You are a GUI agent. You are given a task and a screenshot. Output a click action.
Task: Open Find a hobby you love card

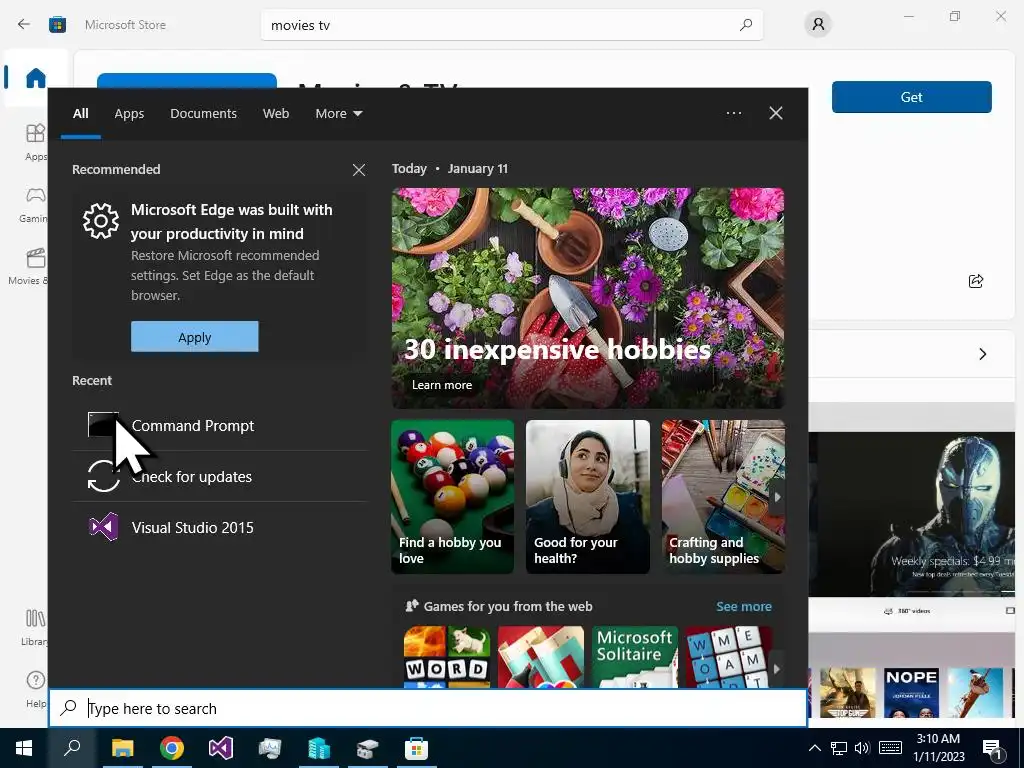click(x=453, y=497)
